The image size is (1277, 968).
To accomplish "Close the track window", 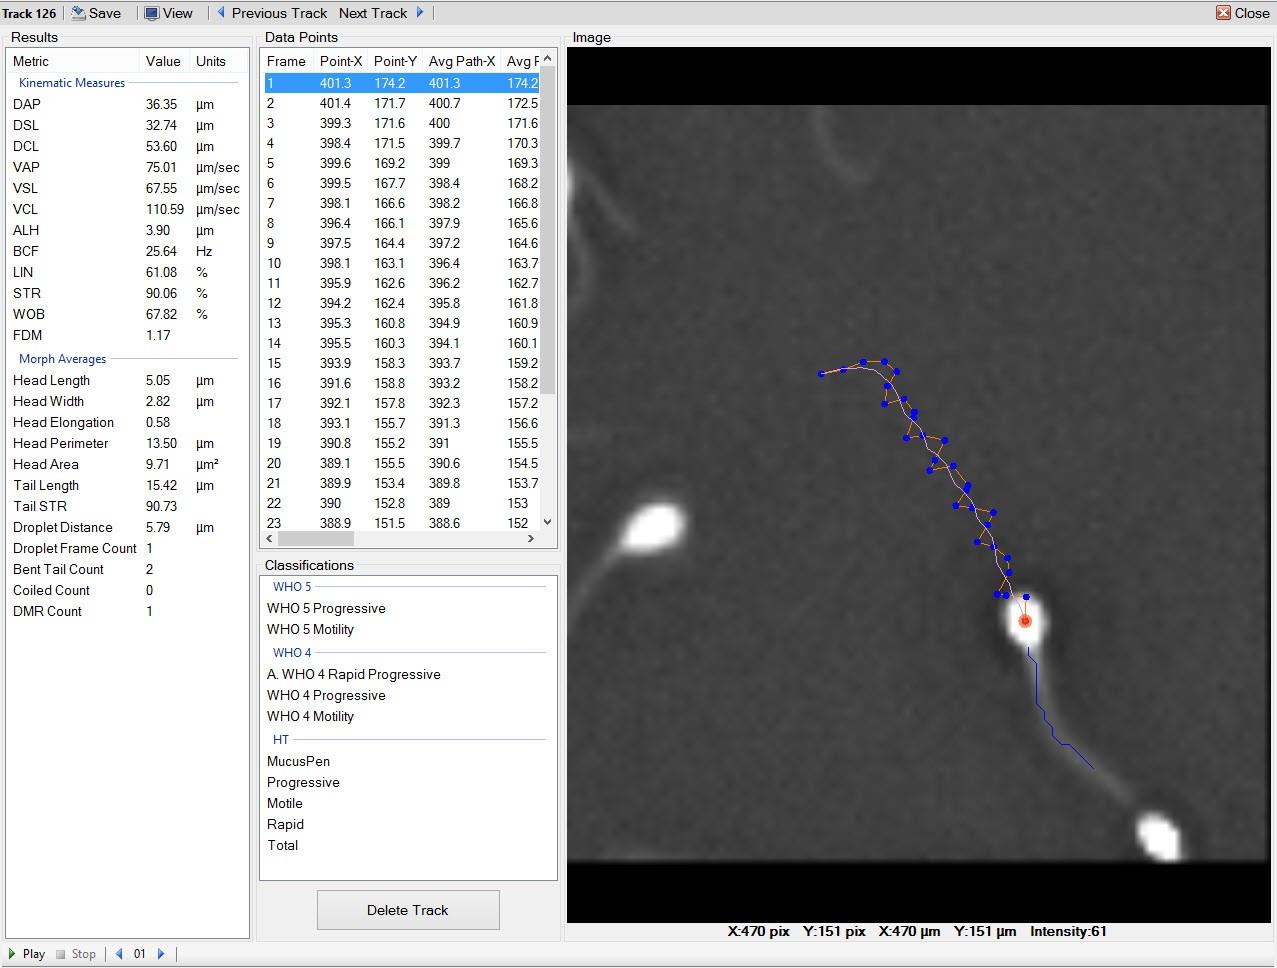I will 1242,13.
